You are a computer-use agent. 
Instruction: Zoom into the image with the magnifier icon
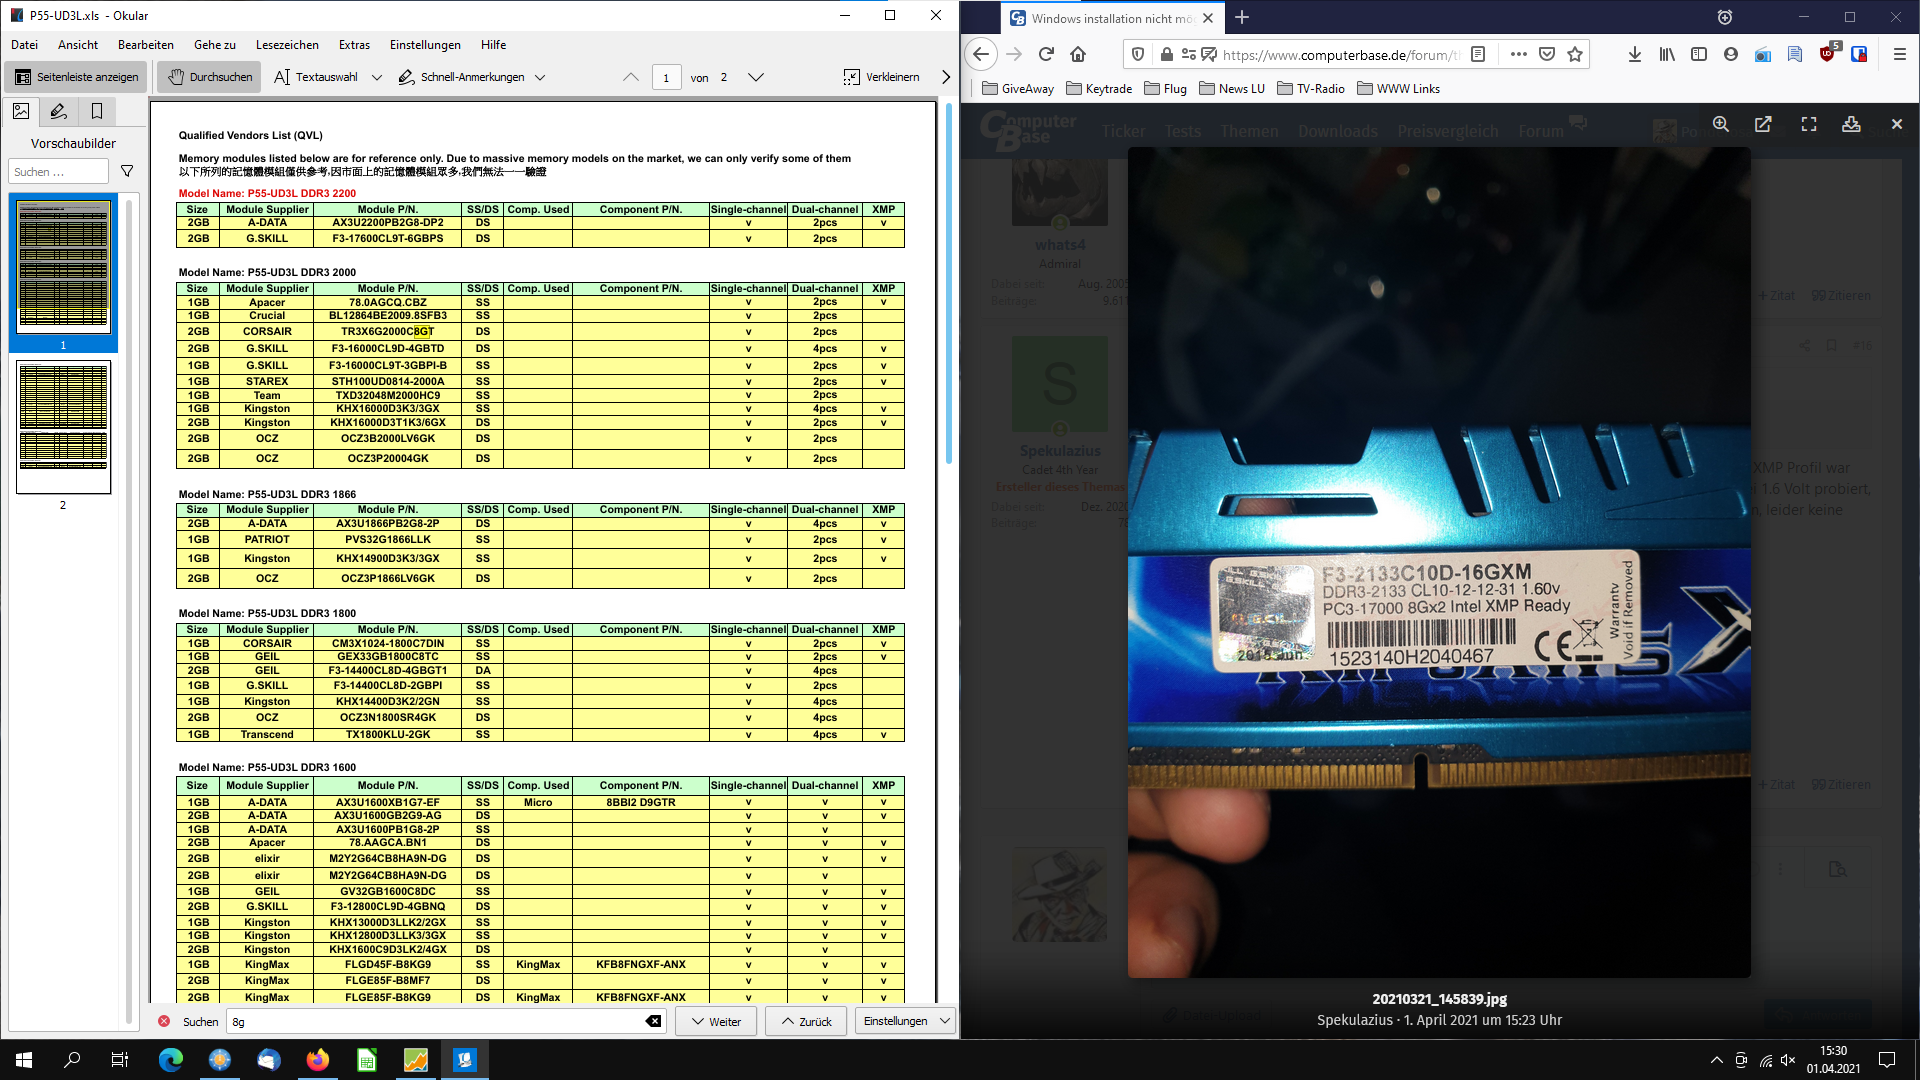point(1720,124)
